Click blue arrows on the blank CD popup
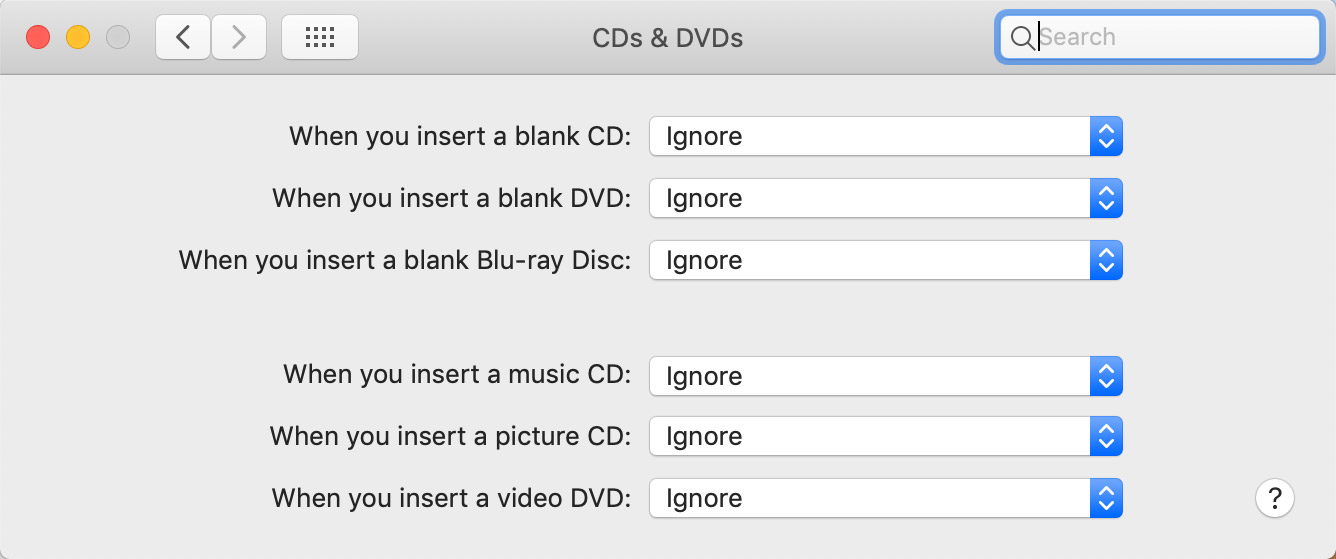 pos(1106,136)
